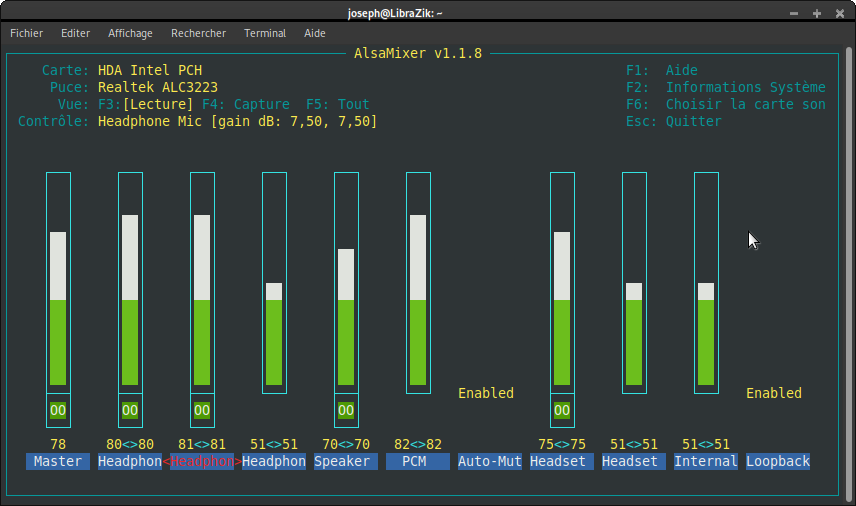856x506 pixels.
Task: Click the F4: Capture view option
Action: (246, 104)
